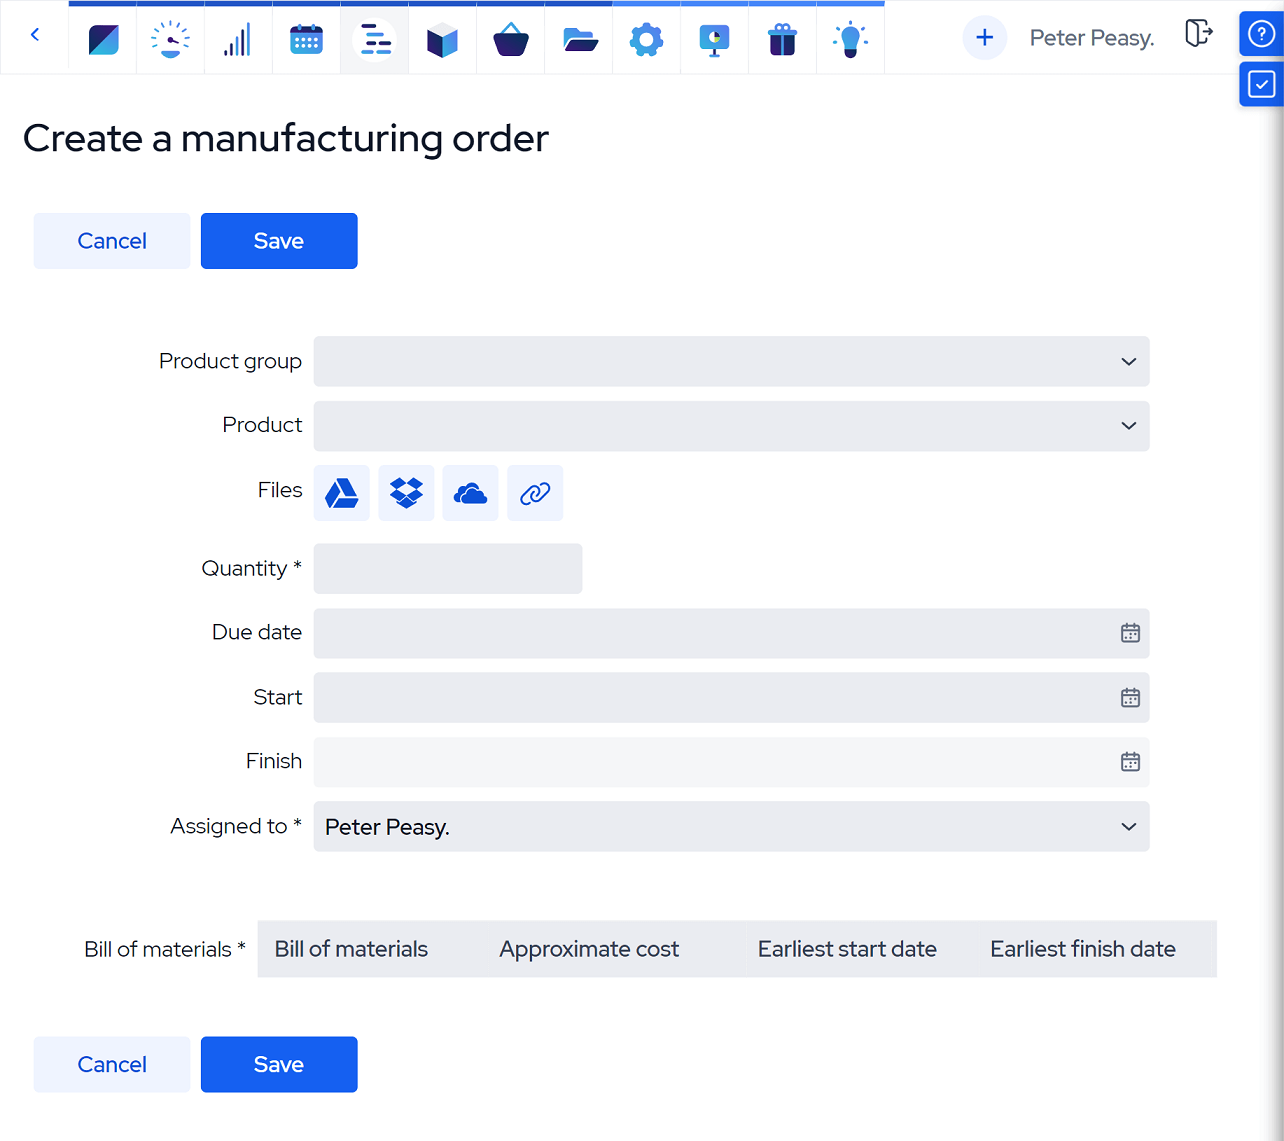Expand the Product dropdown
The width and height of the screenshot is (1284, 1141).
(x=731, y=426)
